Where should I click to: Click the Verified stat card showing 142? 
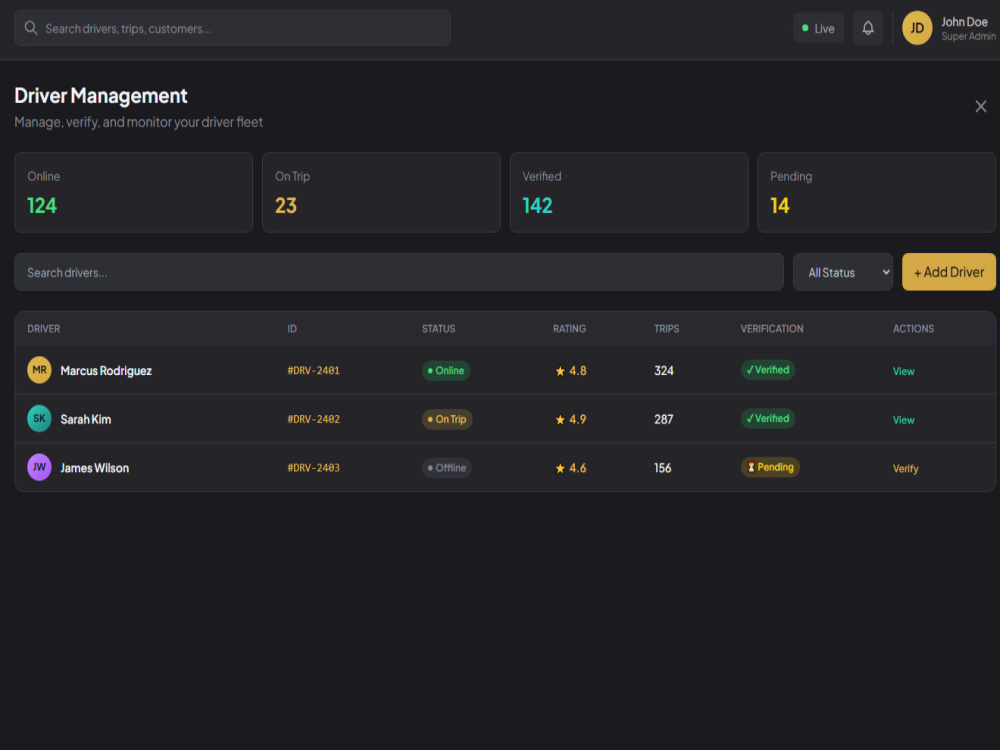click(x=629, y=193)
